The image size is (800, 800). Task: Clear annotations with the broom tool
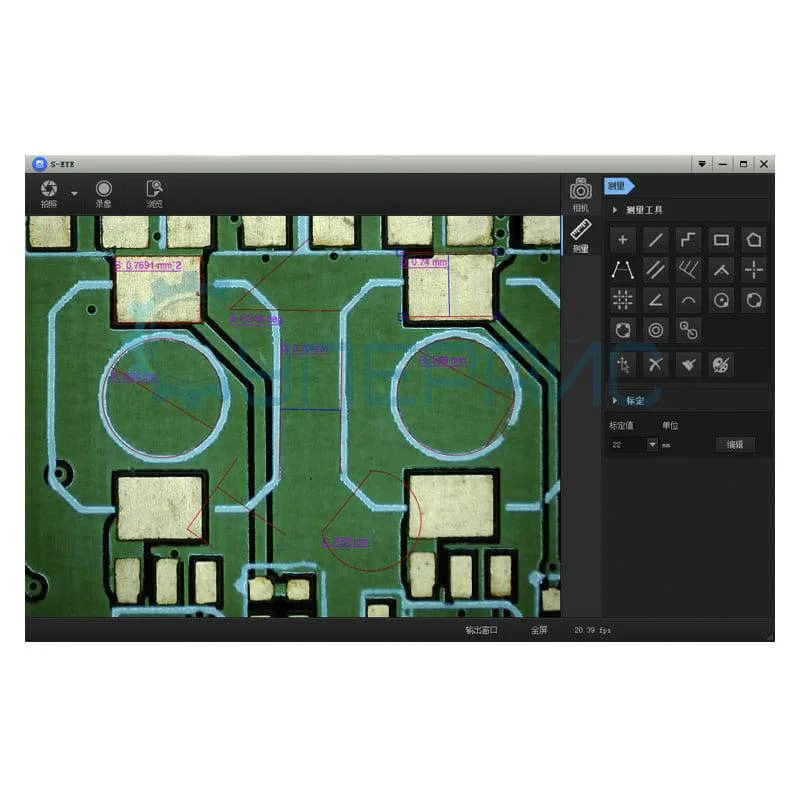pos(689,364)
